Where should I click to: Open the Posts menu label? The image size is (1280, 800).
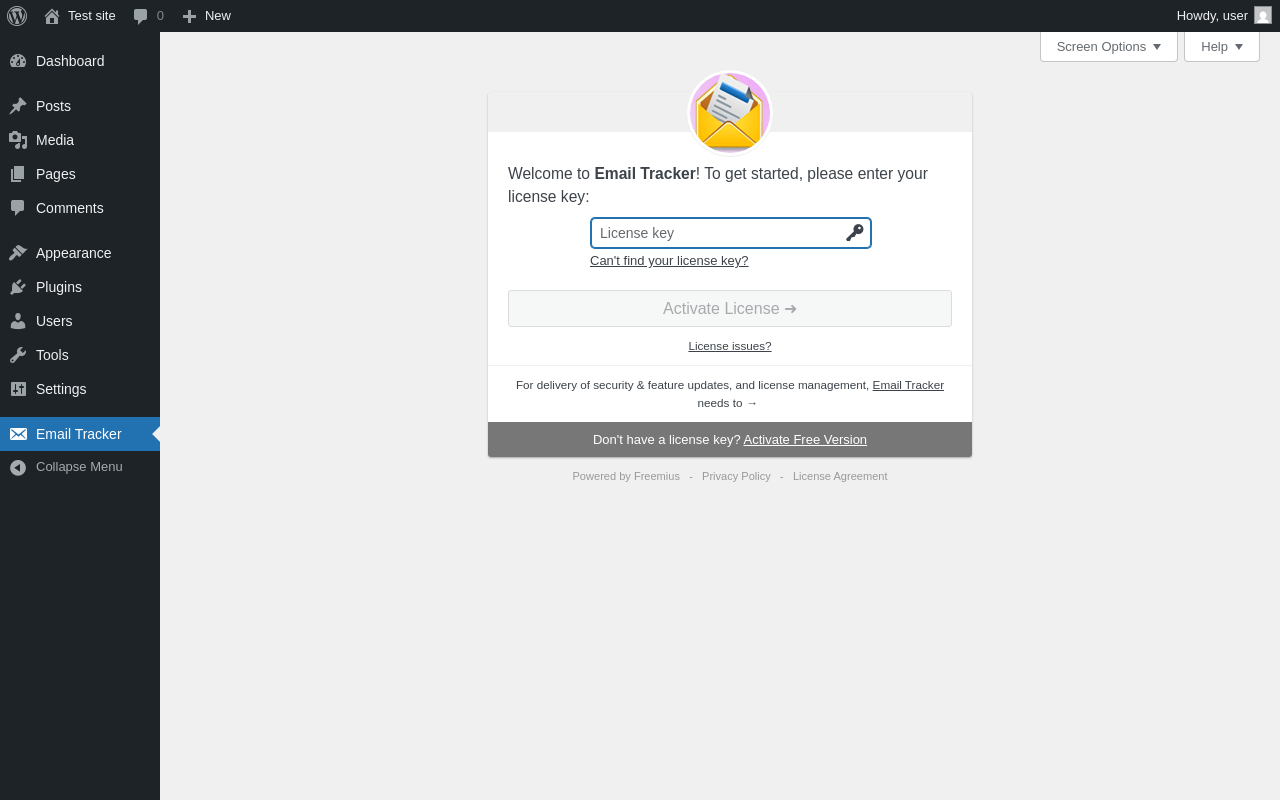[53, 106]
